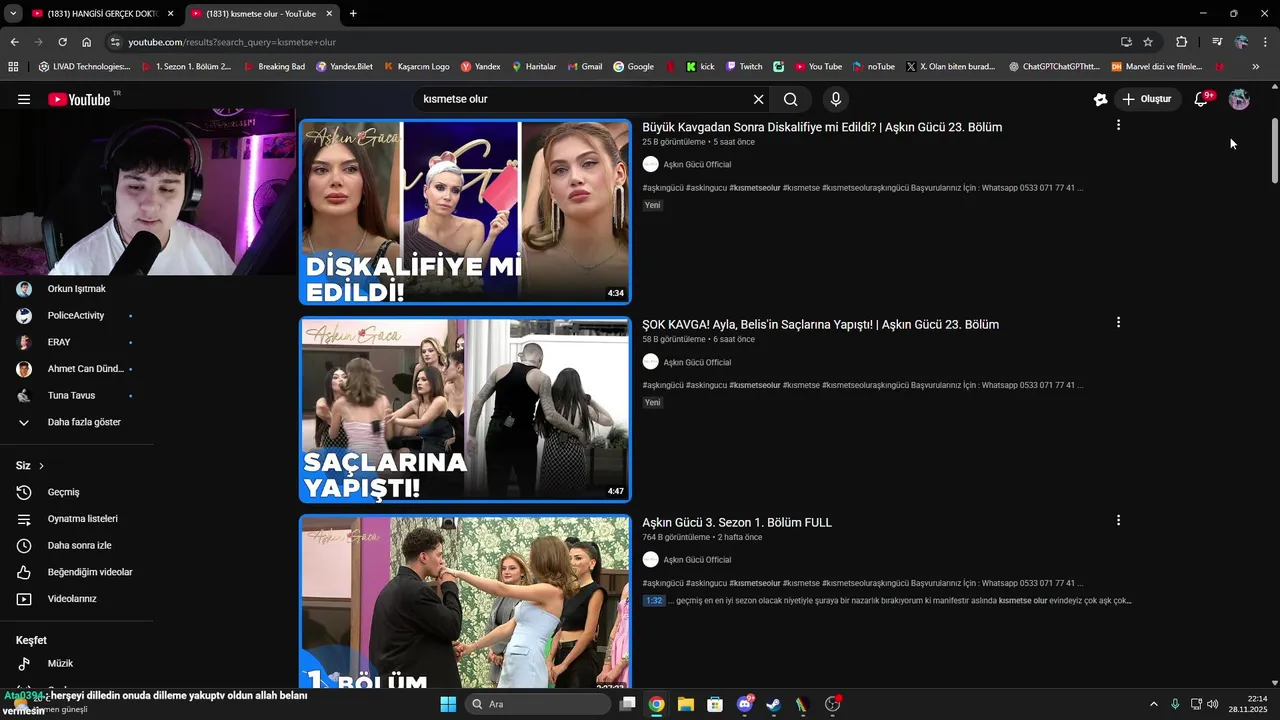Open ŞOK KAVGA! Ayla, Belis'in video title

click(820, 324)
